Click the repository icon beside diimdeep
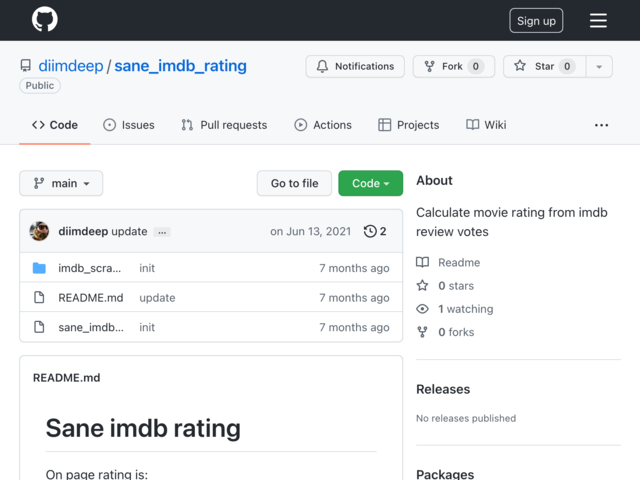Image resolution: width=640 pixels, height=480 pixels. click(25, 66)
